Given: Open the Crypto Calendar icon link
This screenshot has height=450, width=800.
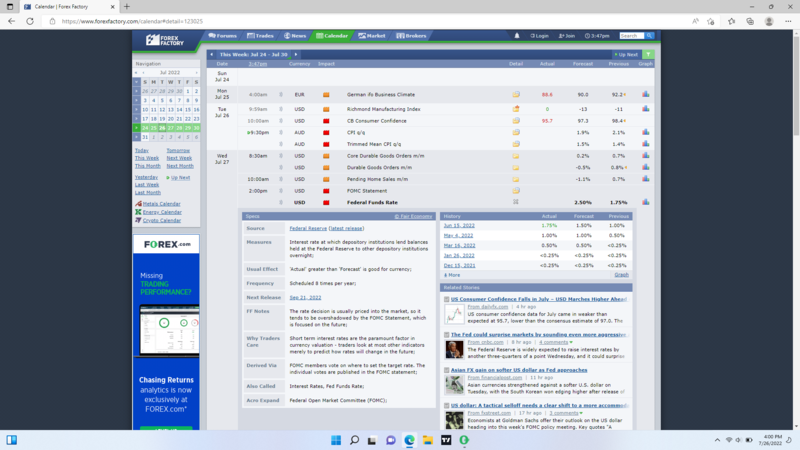Looking at the screenshot, I should pyautogui.click(x=138, y=220).
